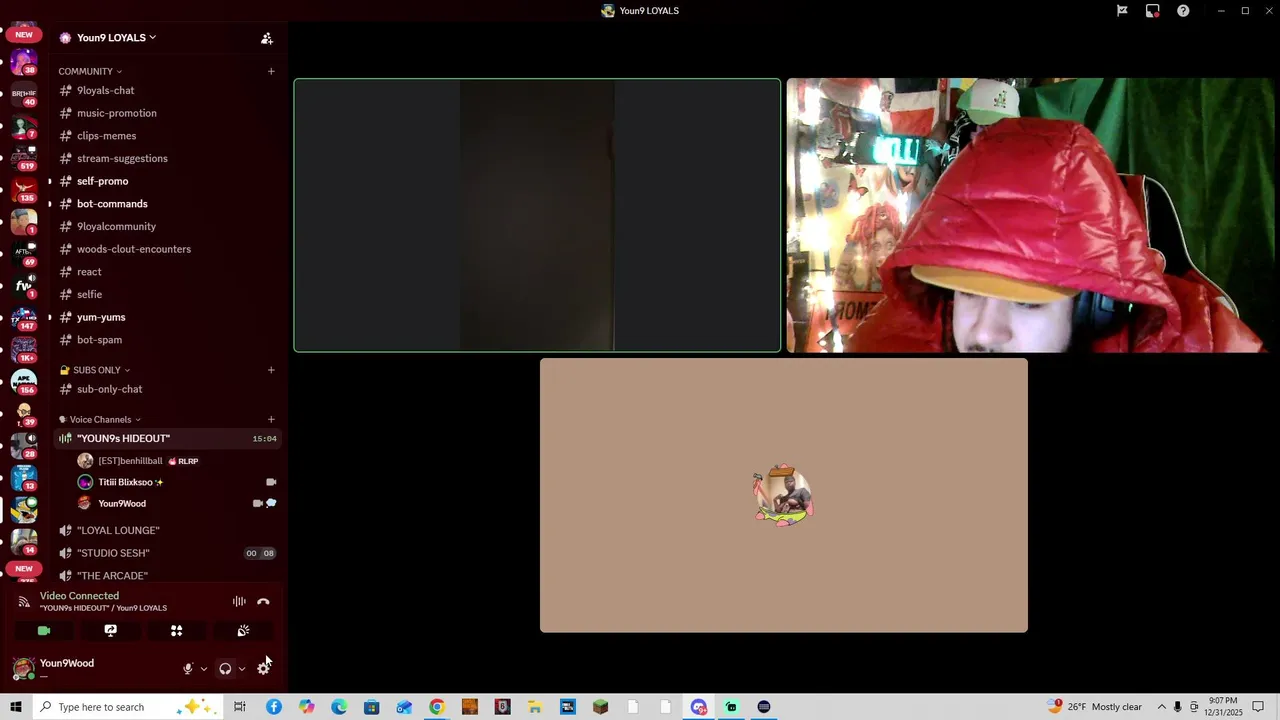The height and width of the screenshot is (720, 1280).
Task: Open server with 135 notification badge
Action: coord(24,190)
